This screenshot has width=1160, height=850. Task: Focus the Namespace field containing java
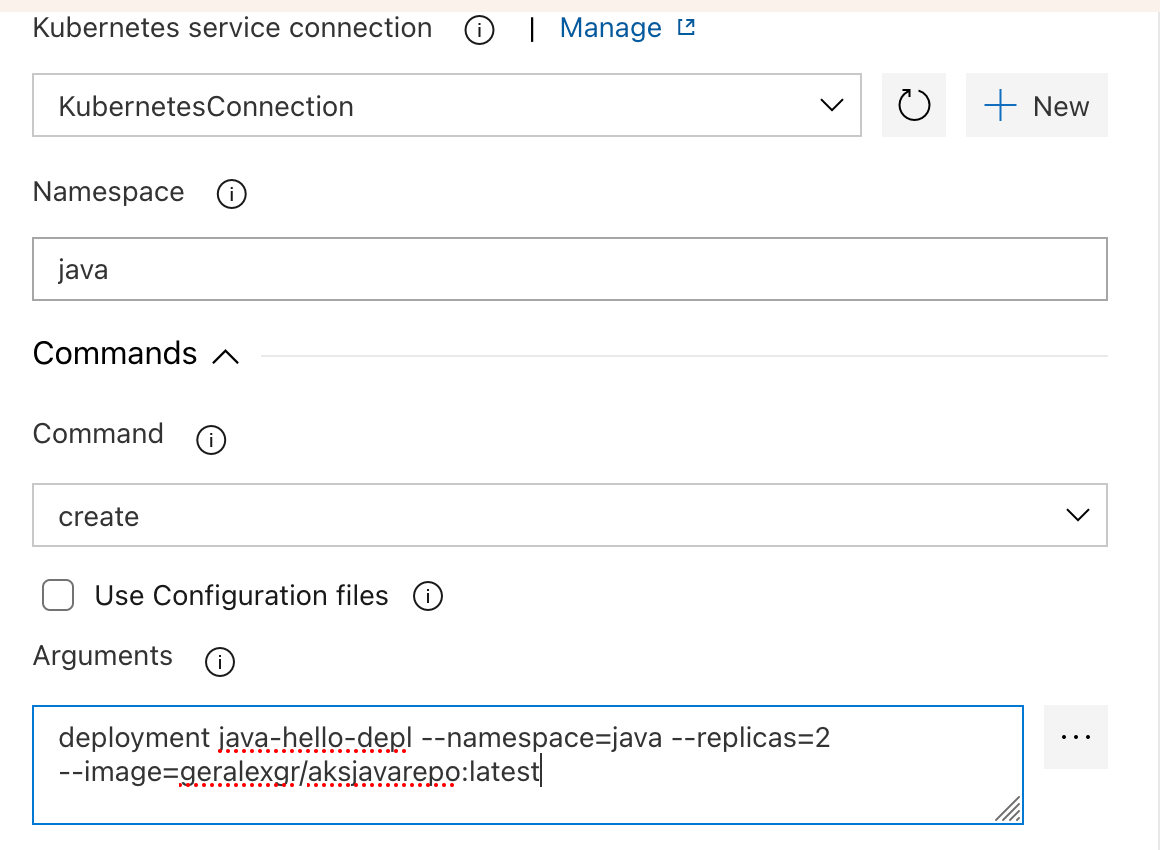click(x=570, y=269)
